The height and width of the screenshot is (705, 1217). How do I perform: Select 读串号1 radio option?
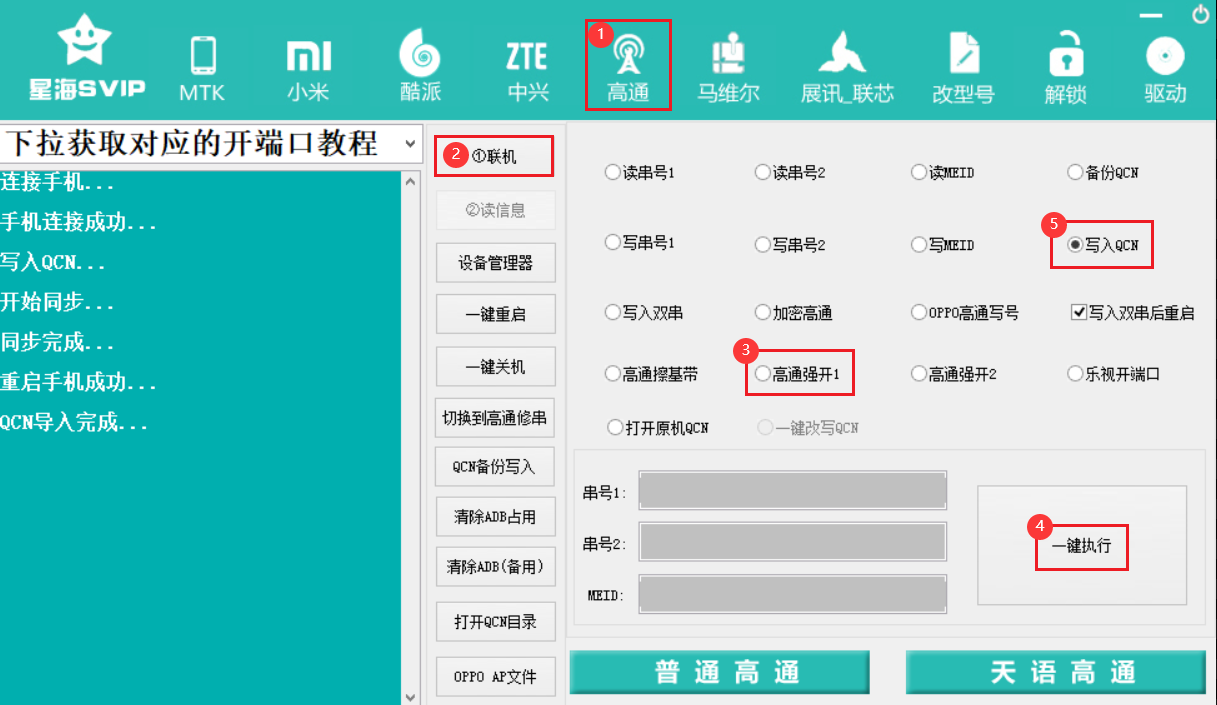tap(640, 172)
